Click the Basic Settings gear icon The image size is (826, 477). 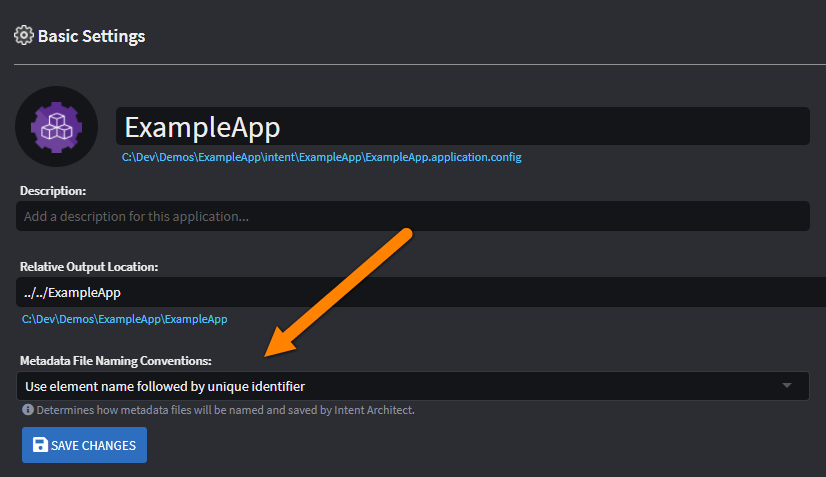(x=24, y=36)
